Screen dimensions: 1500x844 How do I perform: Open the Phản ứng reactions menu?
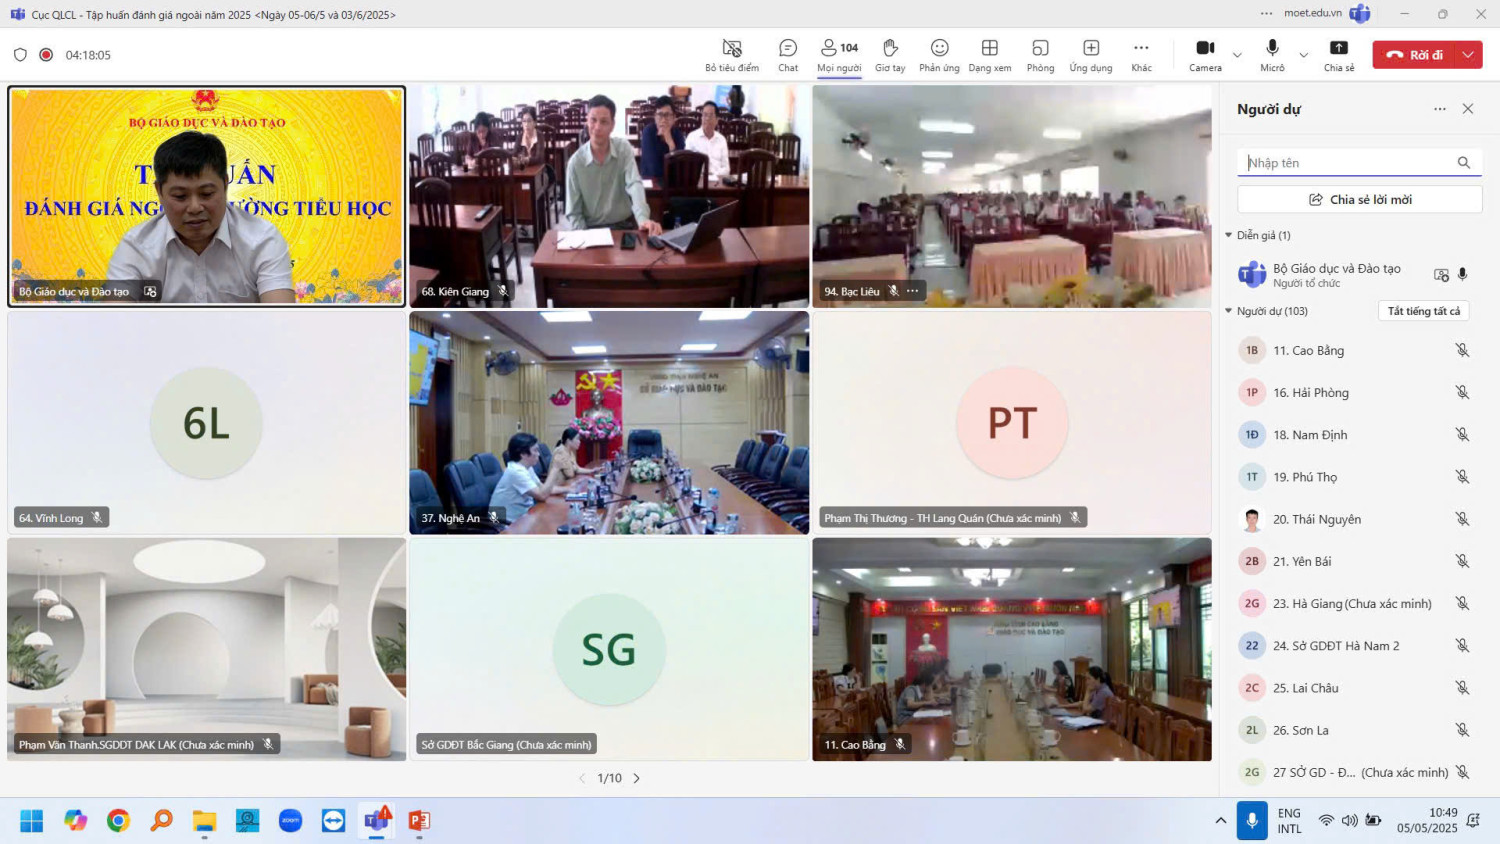939,55
